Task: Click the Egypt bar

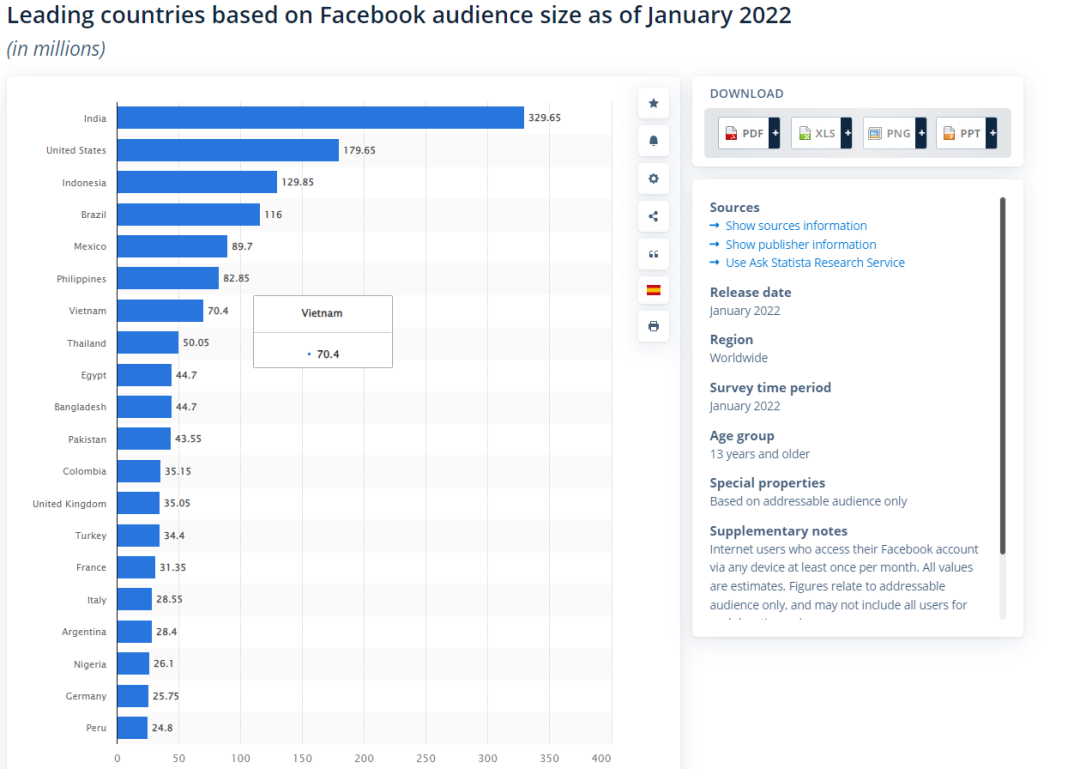Action: [145, 375]
